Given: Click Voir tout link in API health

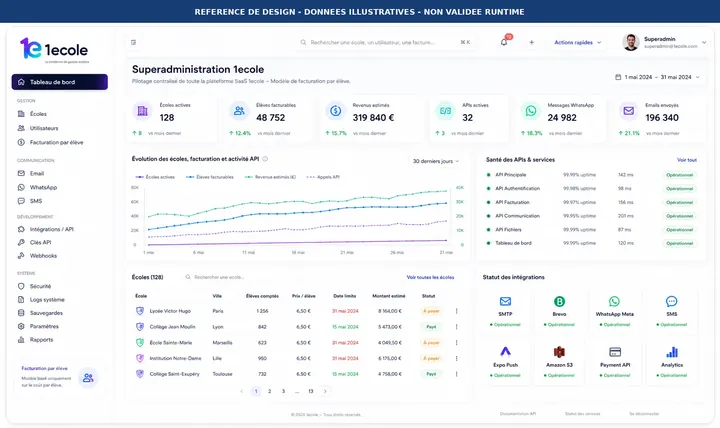Looking at the screenshot, I should (x=686, y=160).
